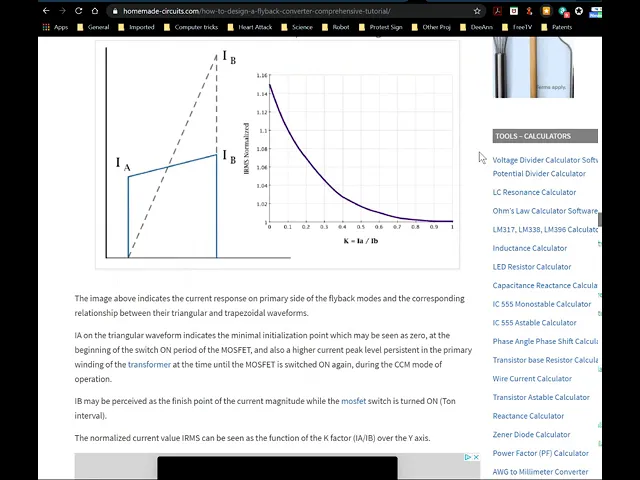Click the flyback current waveform diagram image
This screenshot has height=480, width=640.
[278, 154]
